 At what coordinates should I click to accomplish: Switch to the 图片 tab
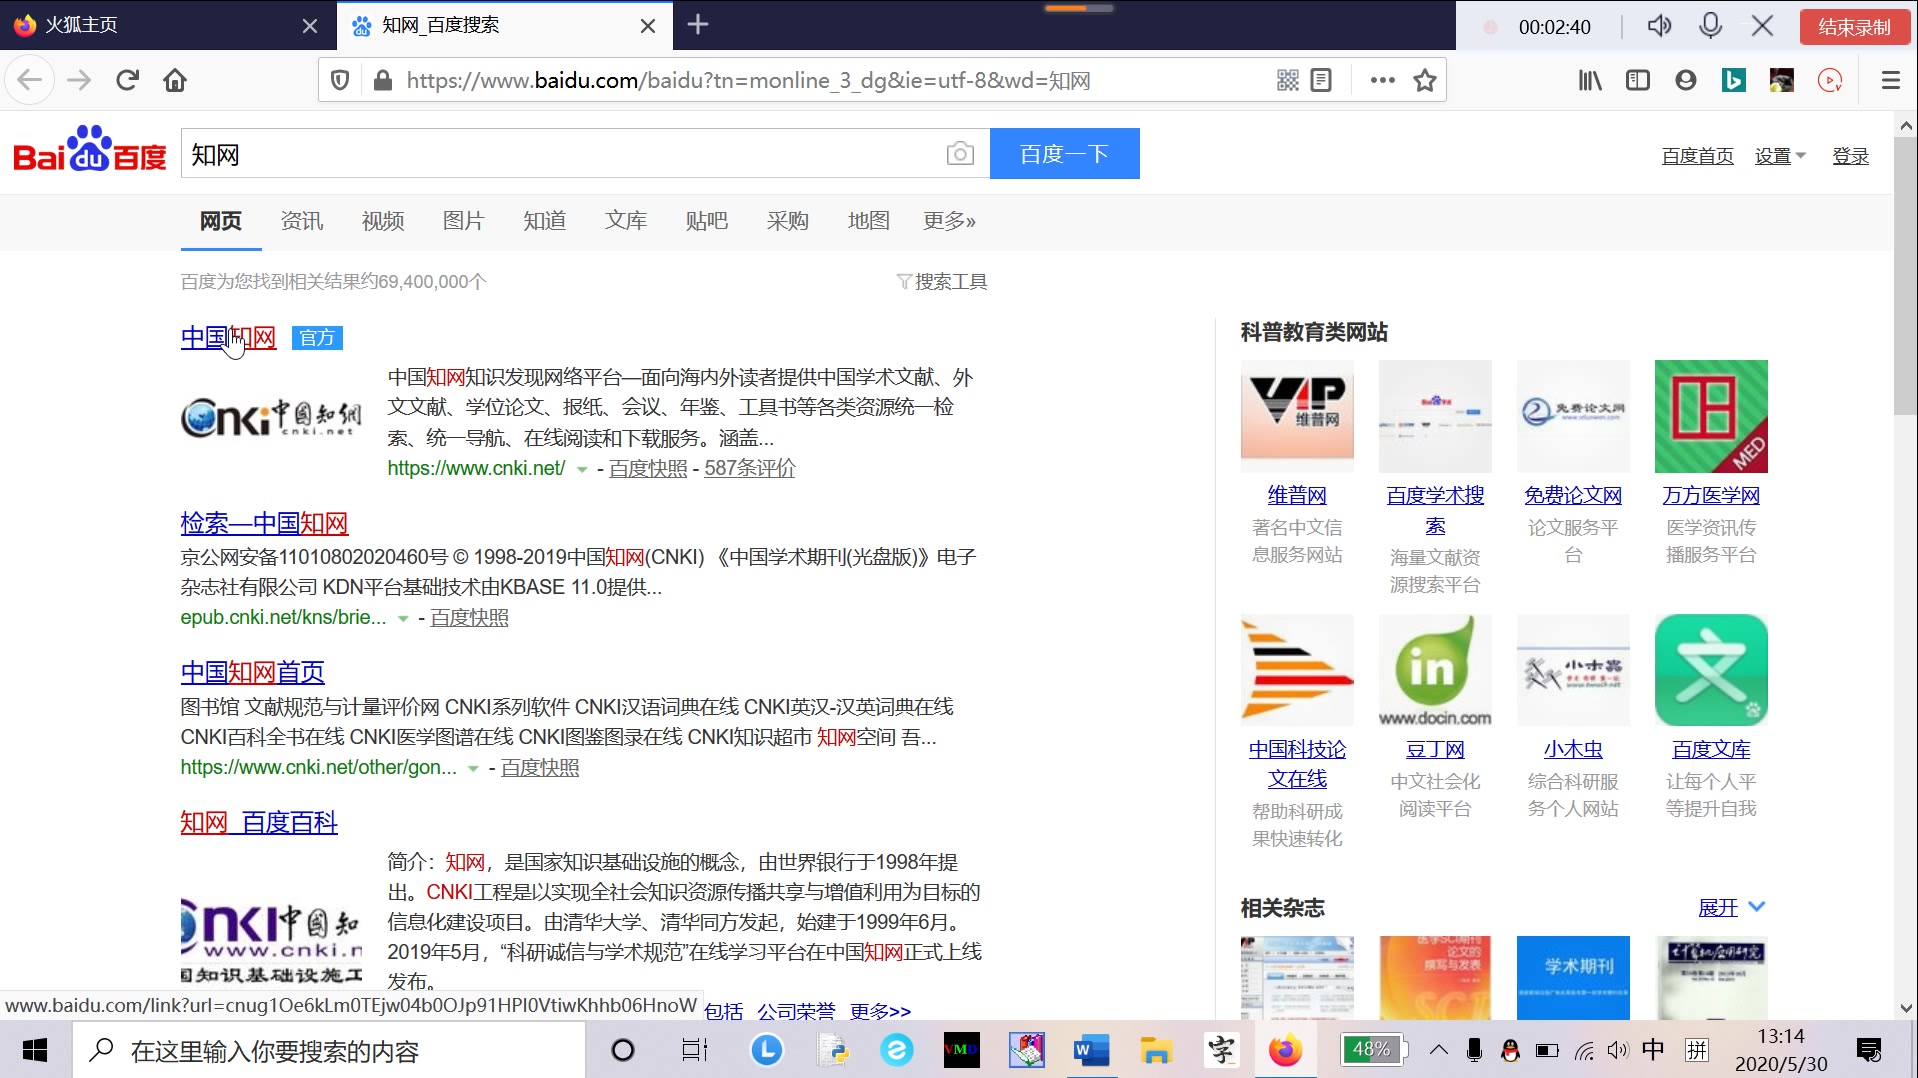point(464,221)
